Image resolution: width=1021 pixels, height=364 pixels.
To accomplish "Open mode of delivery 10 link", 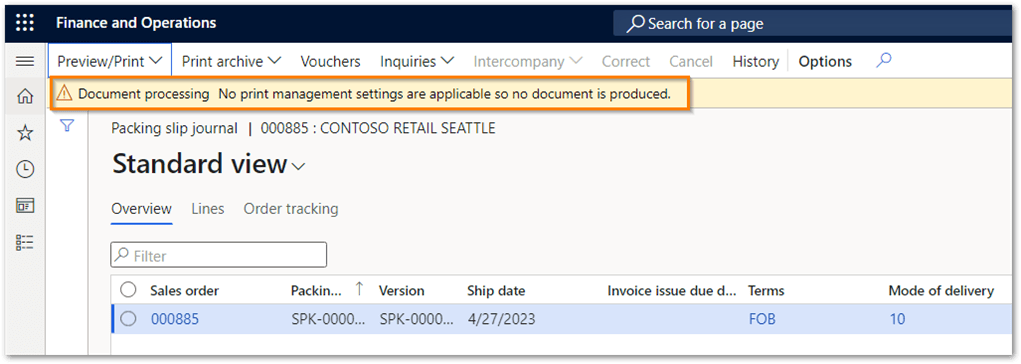I will point(897,319).
